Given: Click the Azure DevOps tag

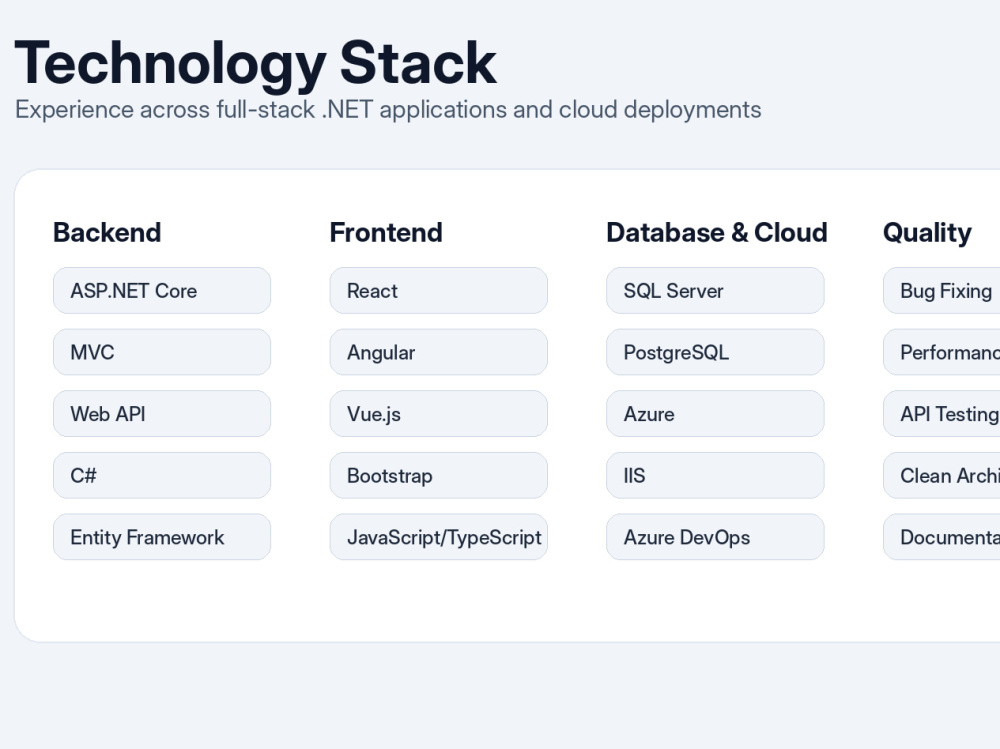Looking at the screenshot, I should click(715, 537).
